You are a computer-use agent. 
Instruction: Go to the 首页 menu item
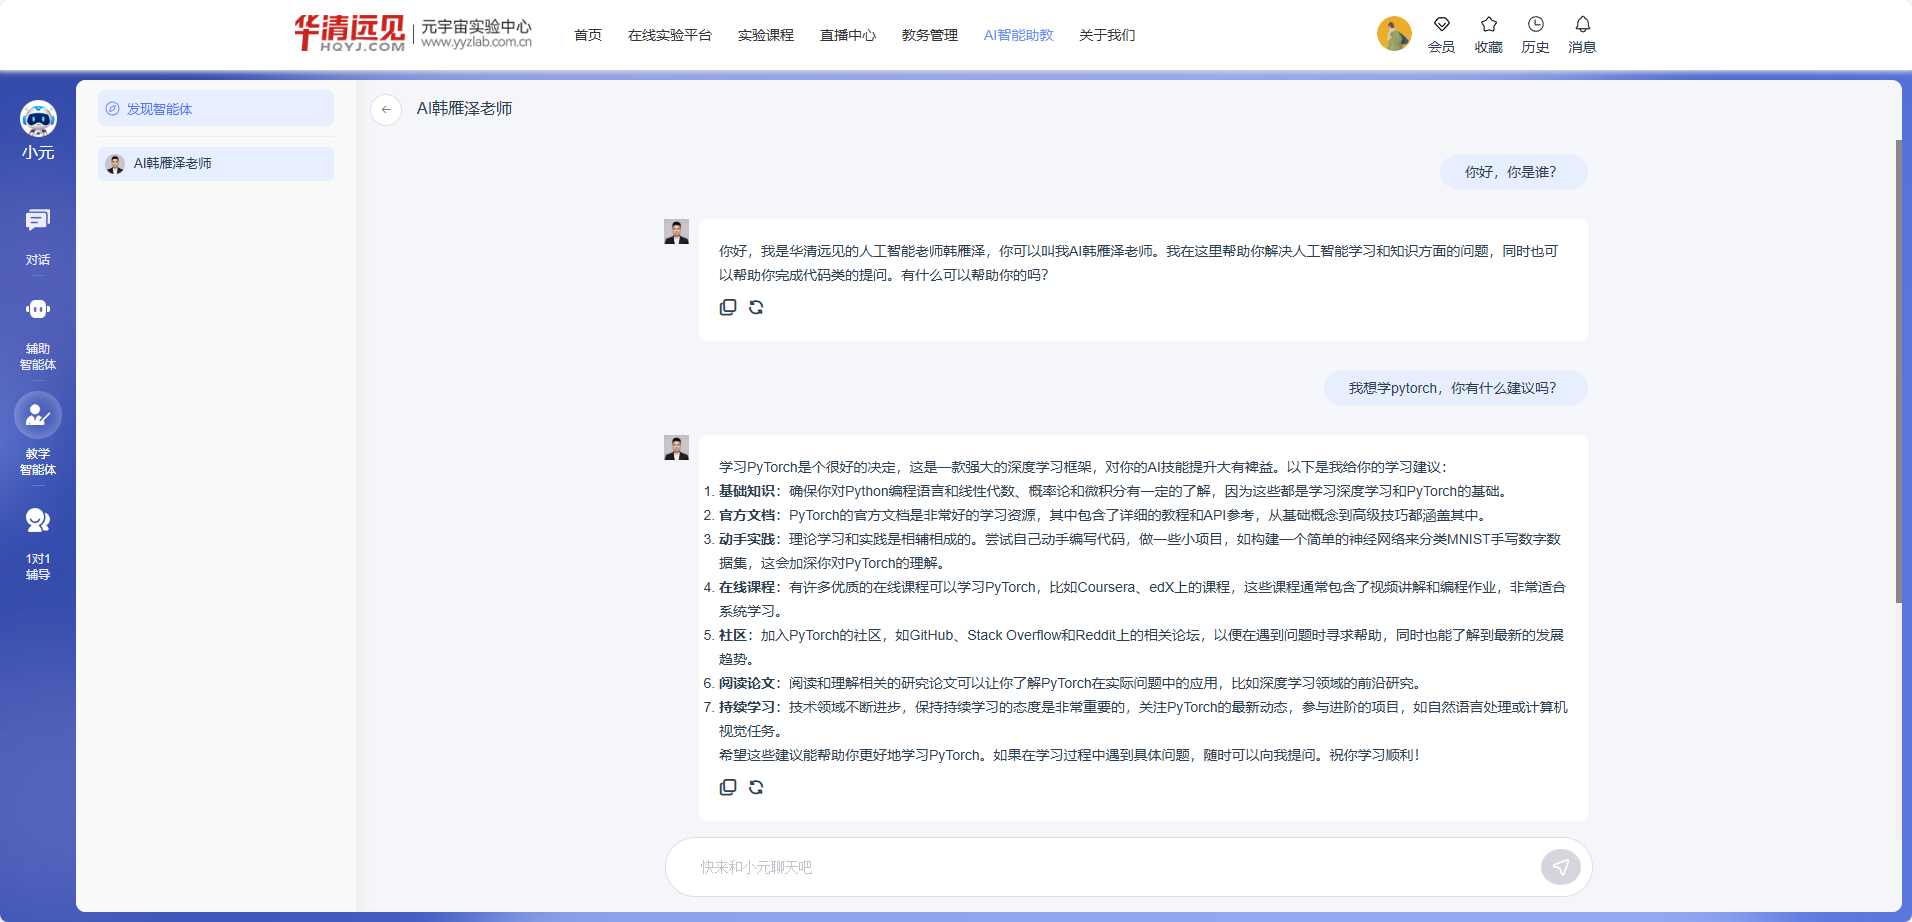coord(588,35)
